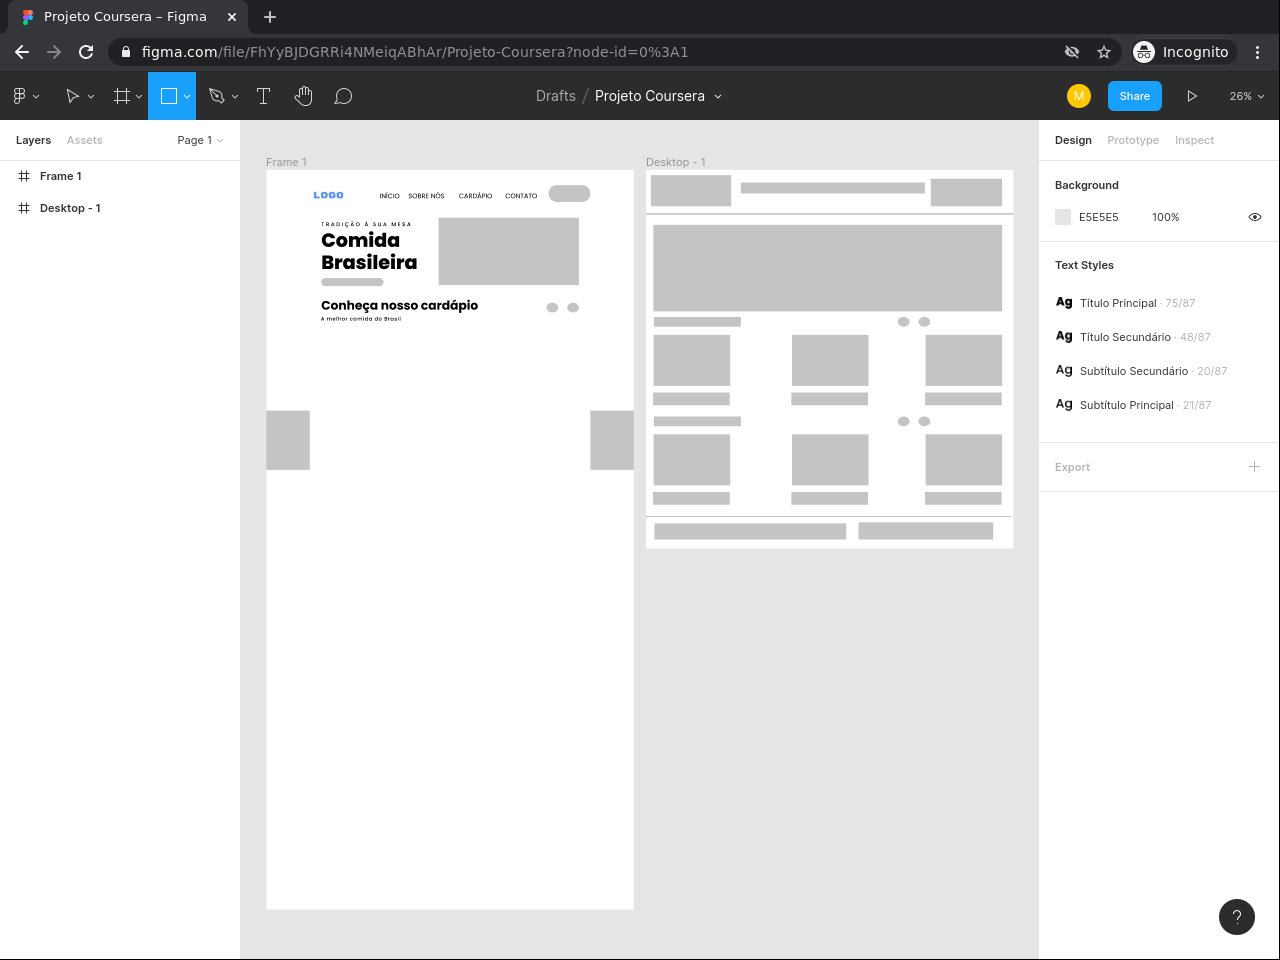This screenshot has height=960, width=1280.
Task: Click the Present play icon
Action: tap(1192, 96)
